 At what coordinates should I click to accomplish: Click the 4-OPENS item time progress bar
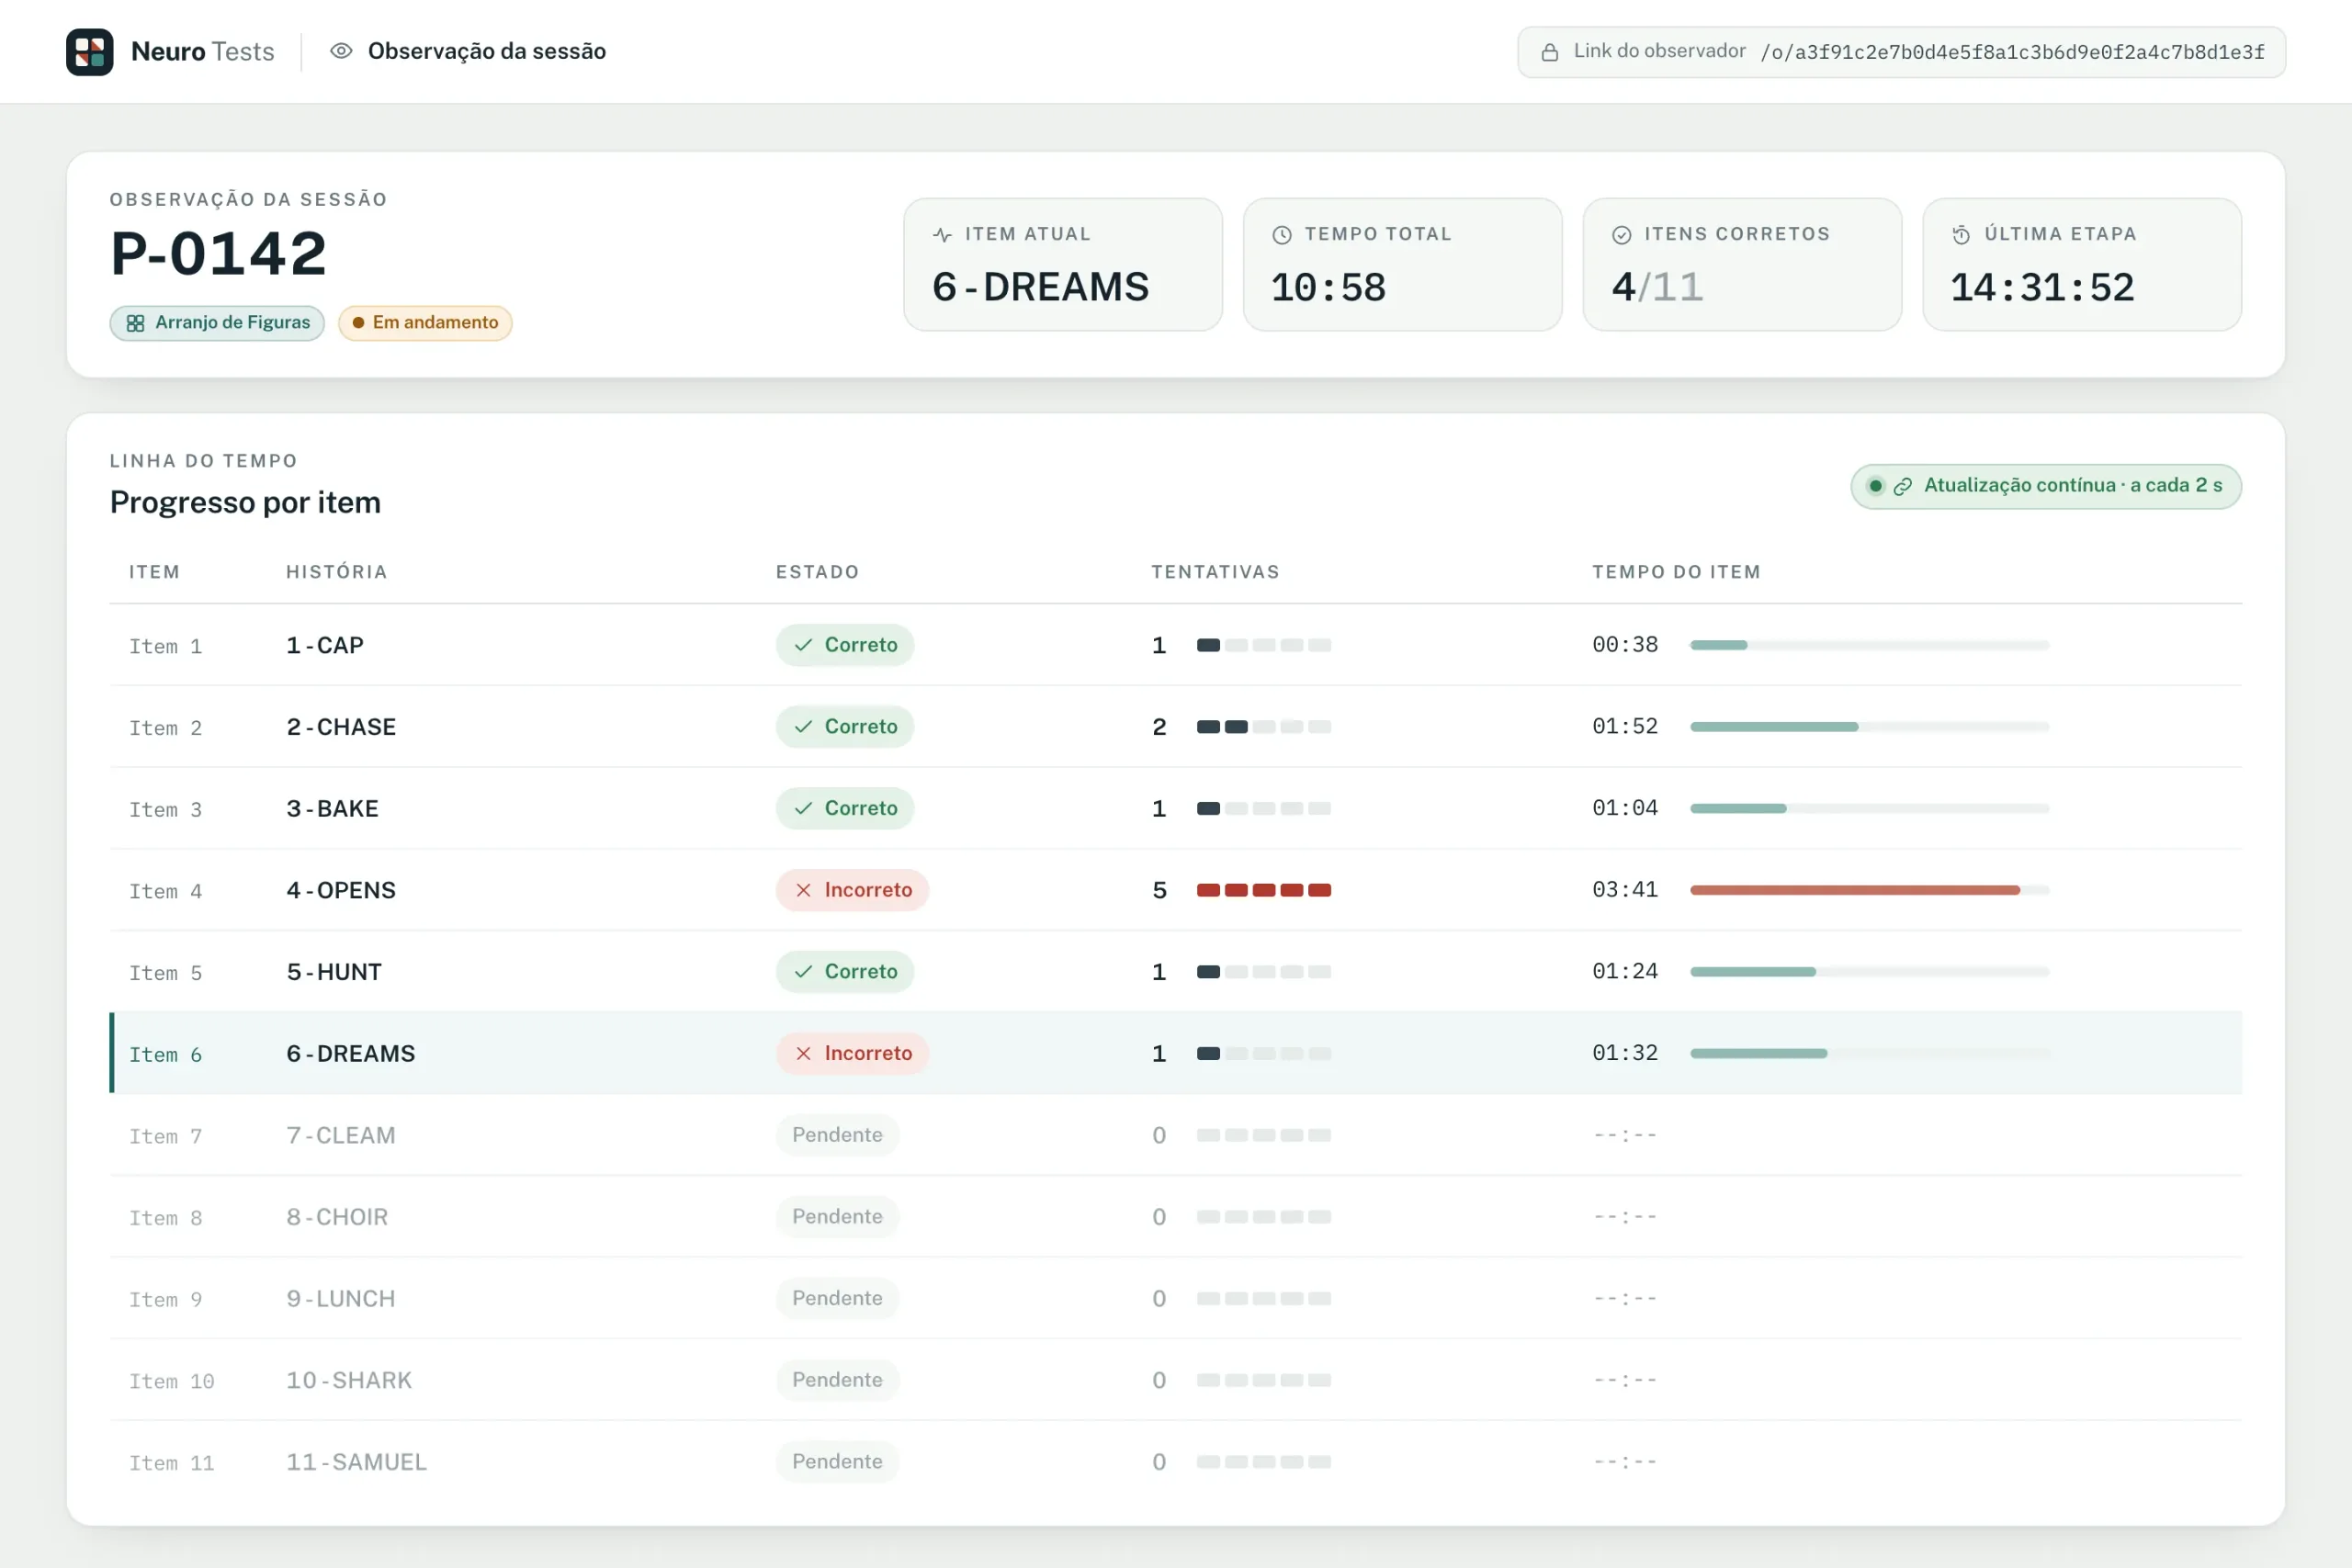1869,890
